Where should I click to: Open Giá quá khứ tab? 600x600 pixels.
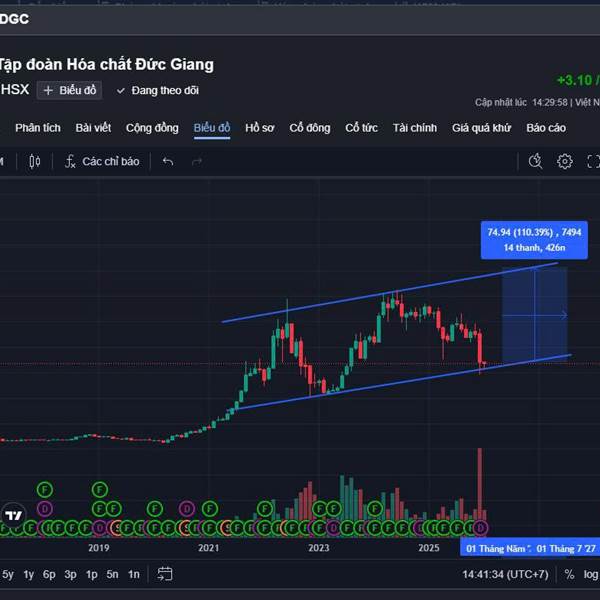pos(481,128)
